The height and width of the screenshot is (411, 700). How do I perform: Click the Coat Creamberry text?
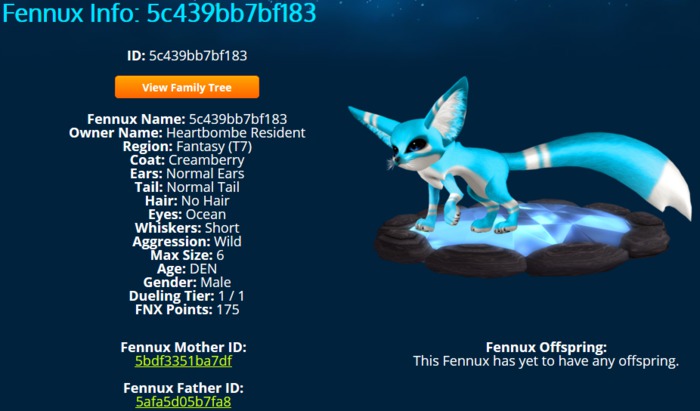click(x=187, y=160)
